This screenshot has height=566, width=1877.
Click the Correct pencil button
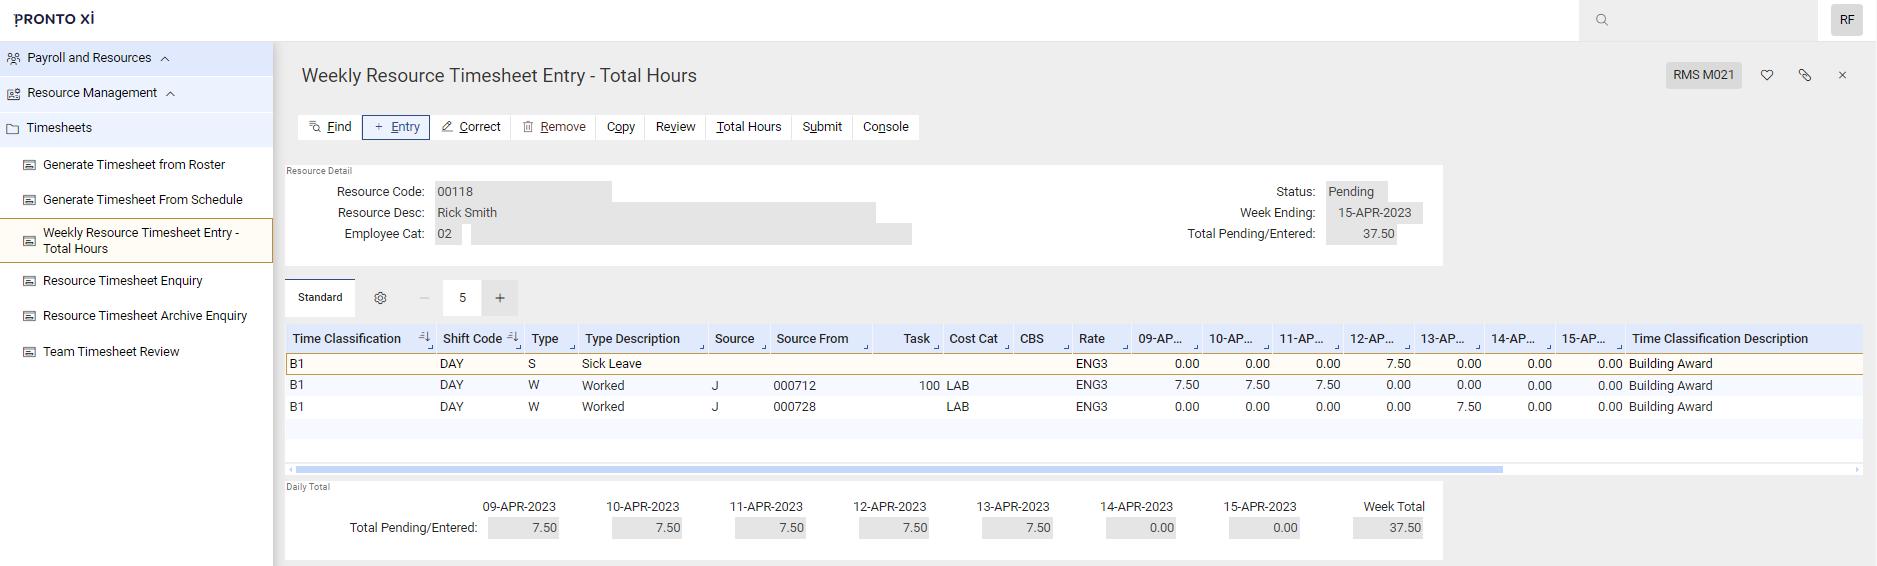pos(471,127)
